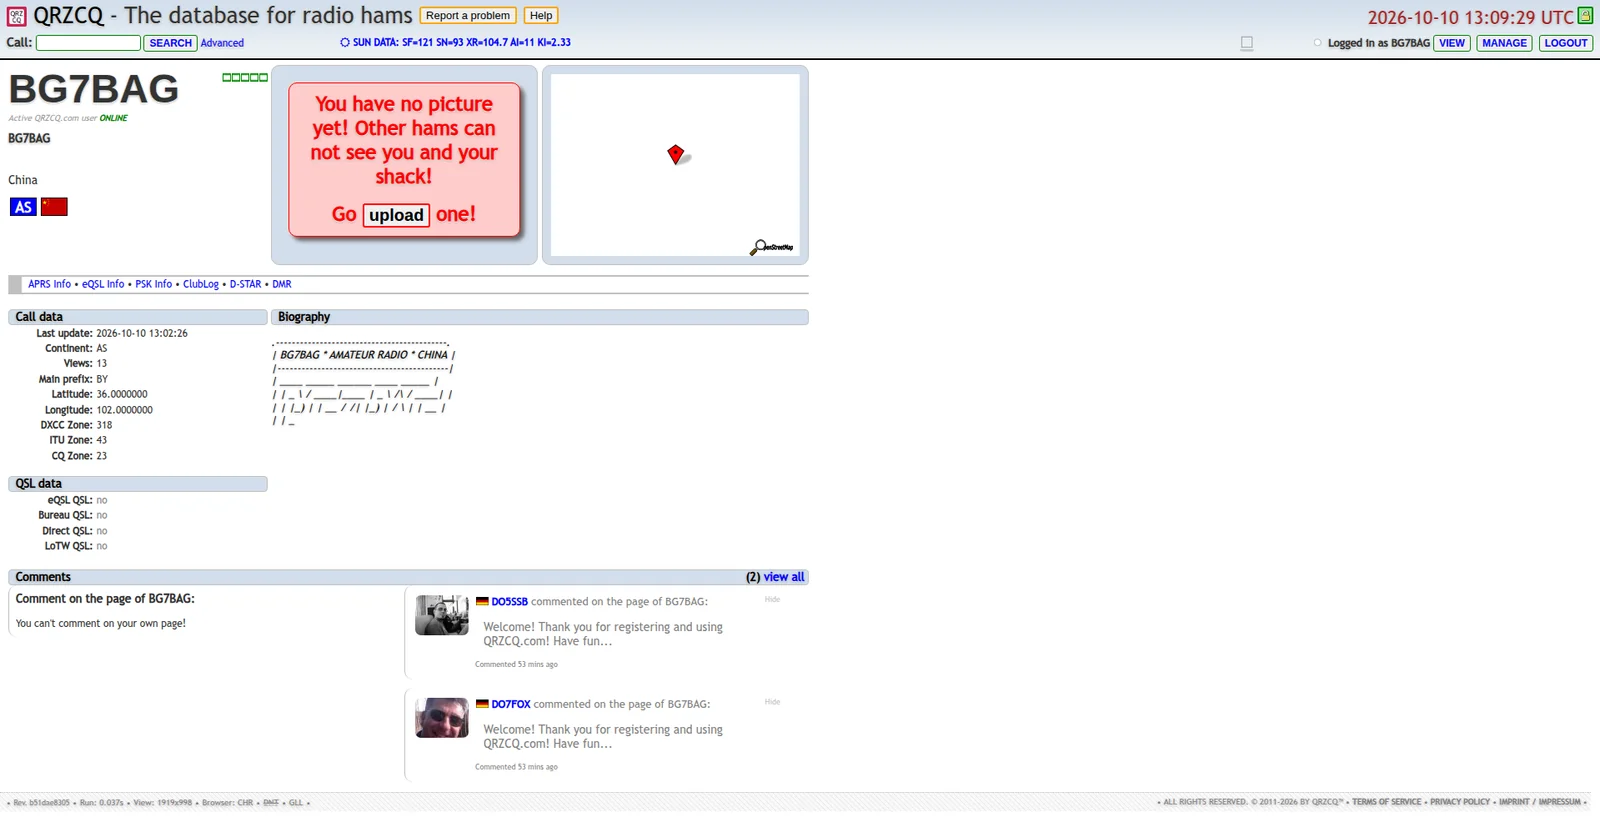
Task: Click the red map location marker
Action: (x=676, y=154)
